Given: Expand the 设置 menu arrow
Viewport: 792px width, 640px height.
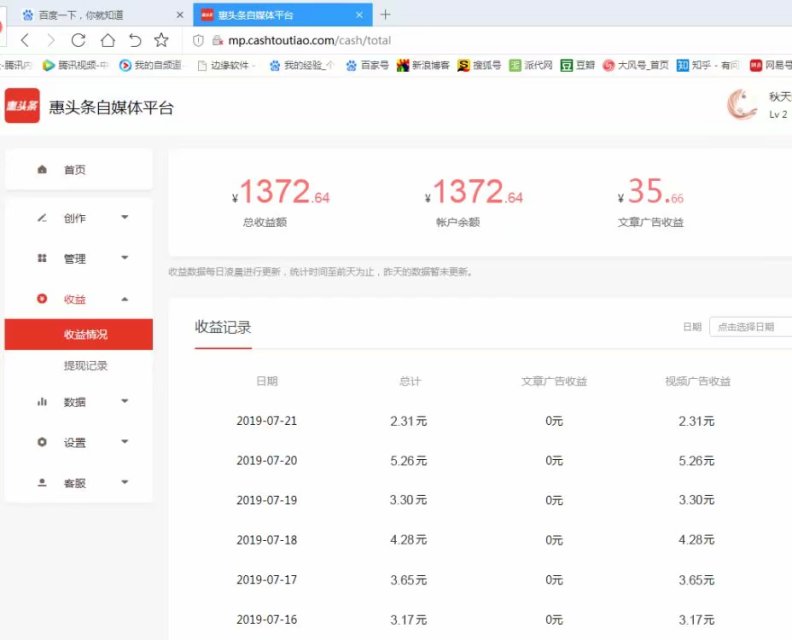Looking at the screenshot, I should coord(125,441).
